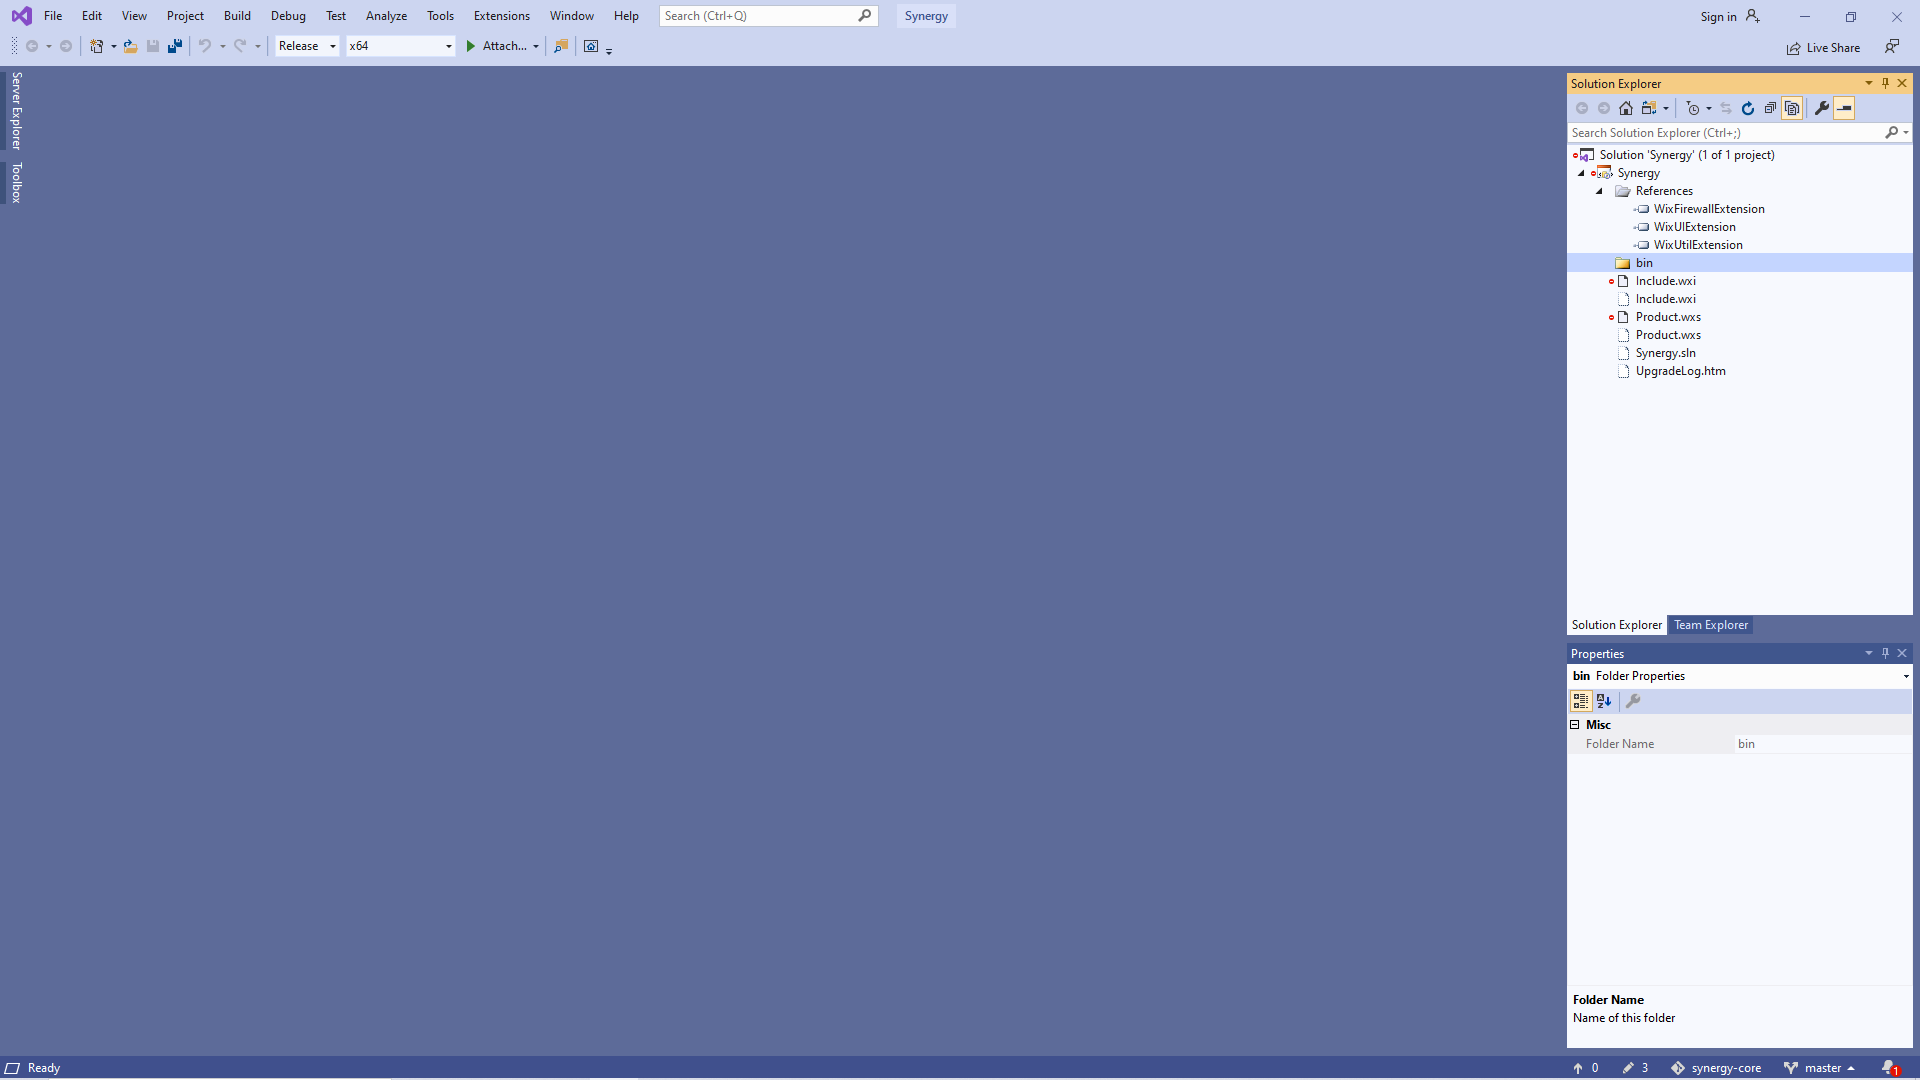Open the Build menu
Image resolution: width=1920 pixels, height=1080 pixels.
click(237, 15)
